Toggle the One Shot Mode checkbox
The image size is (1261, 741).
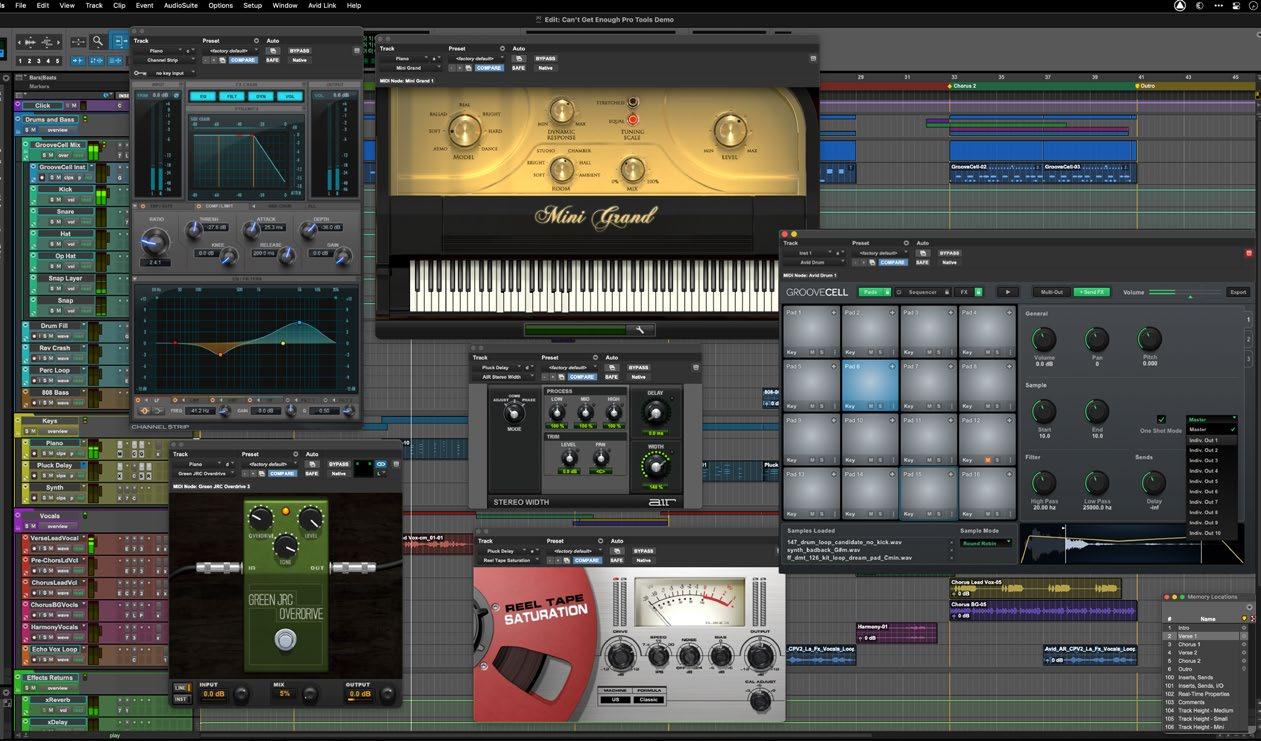coord(1161,419)
